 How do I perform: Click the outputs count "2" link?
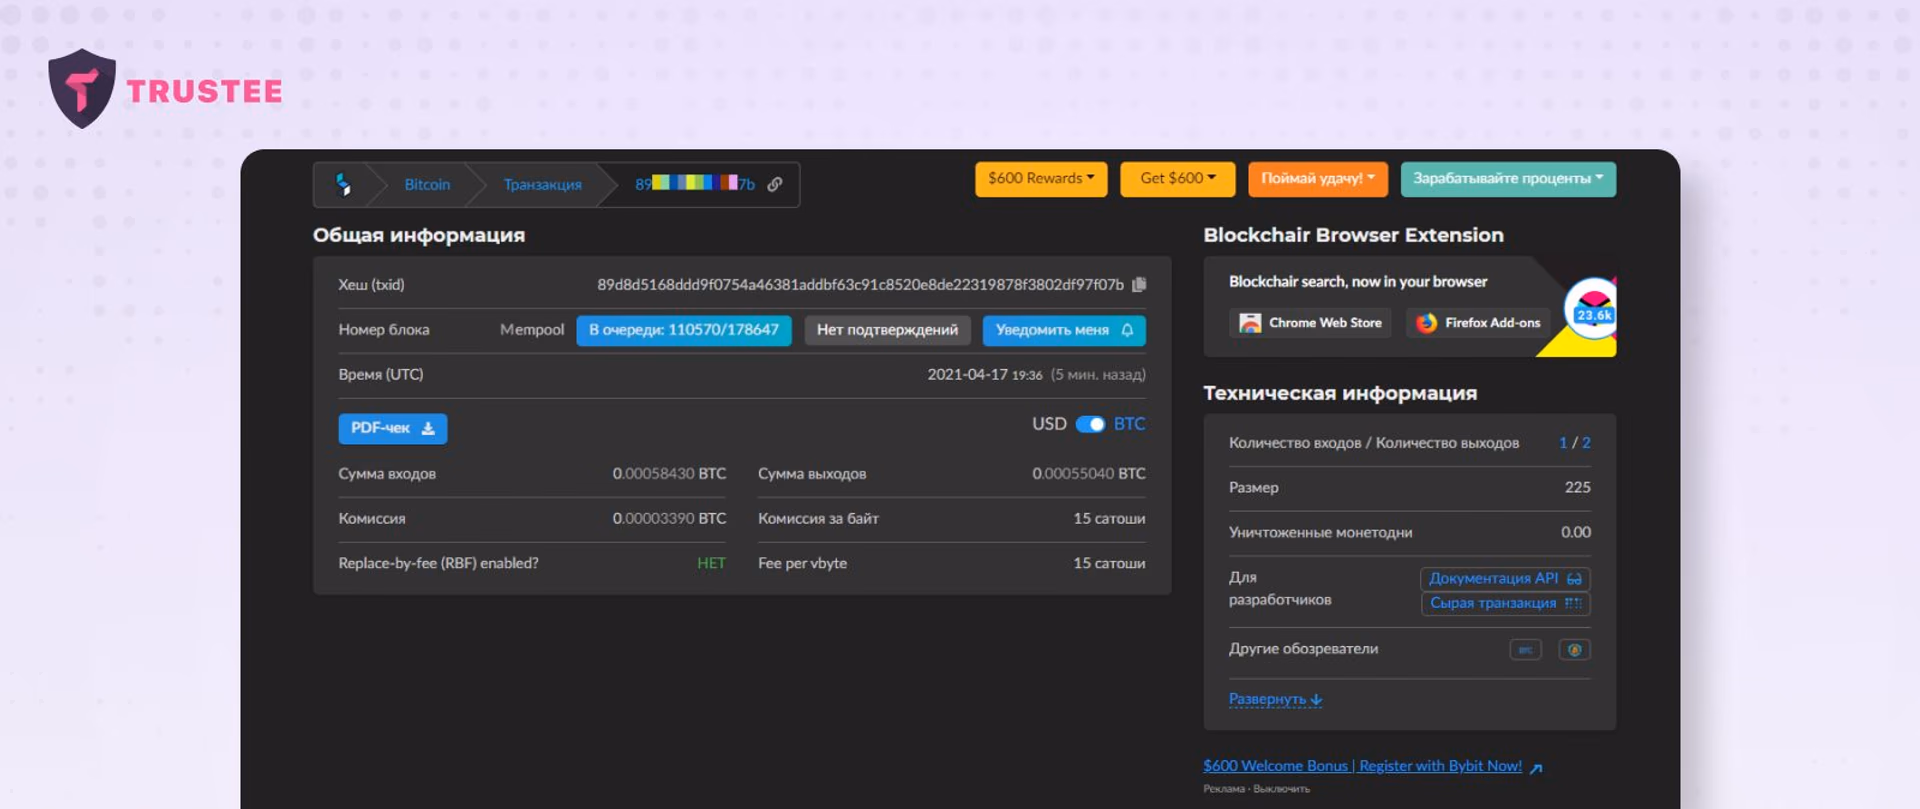coord(1586,443)
